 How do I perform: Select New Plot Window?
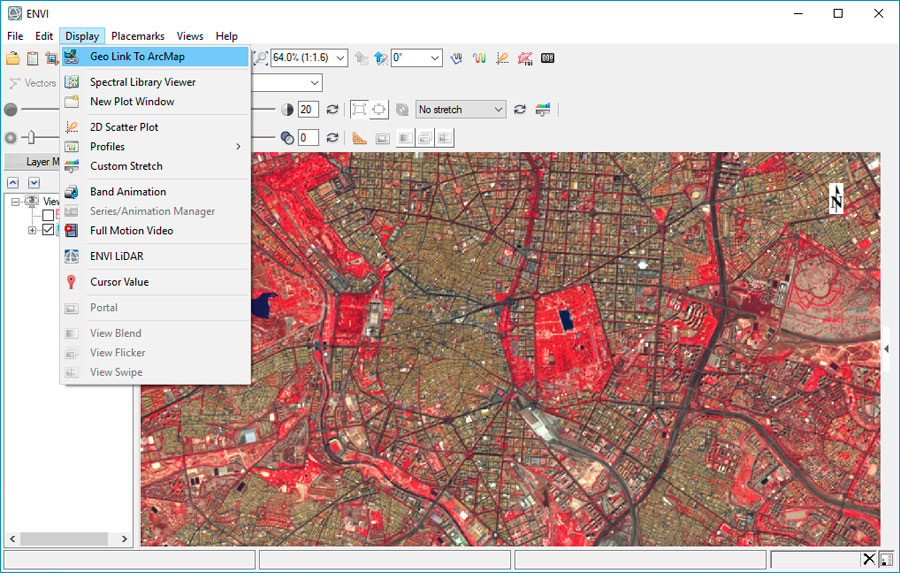156,102
